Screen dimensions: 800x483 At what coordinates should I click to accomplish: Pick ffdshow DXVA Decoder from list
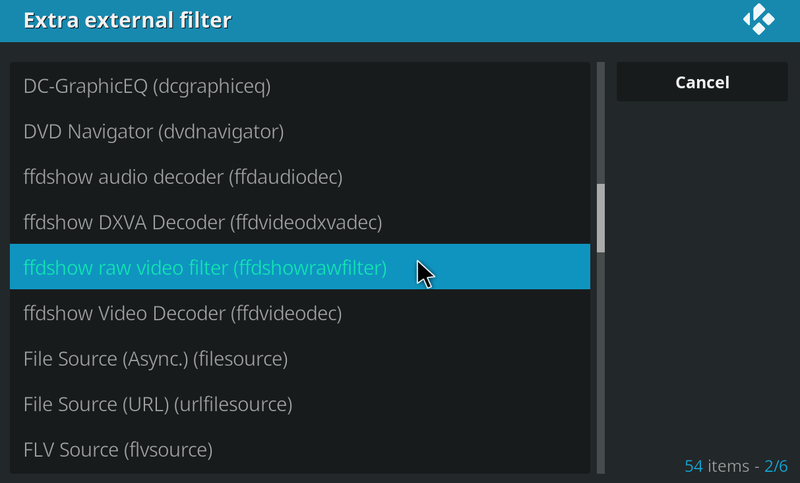(202, 222)
